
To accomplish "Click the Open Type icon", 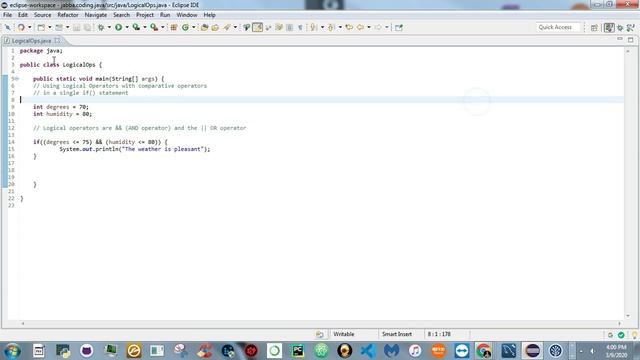I will pyautogui.click(x=204, y=27).
